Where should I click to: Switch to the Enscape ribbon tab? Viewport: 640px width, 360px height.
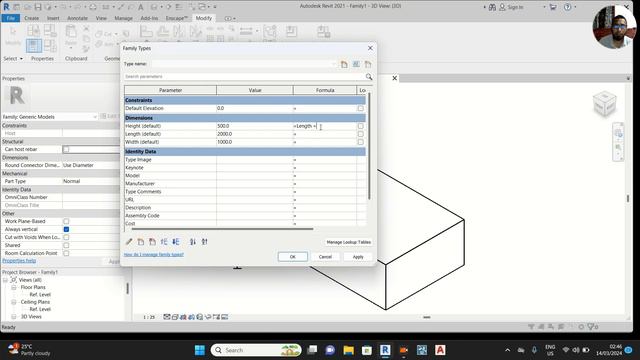(176, 18)
